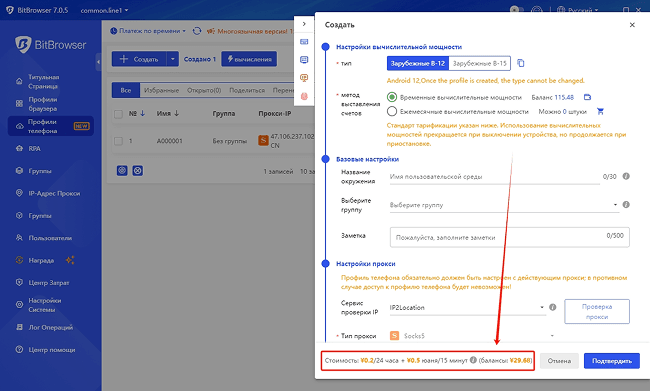Click profile name A000001
This screenshot has width=650, height=391.
[169, 141]
